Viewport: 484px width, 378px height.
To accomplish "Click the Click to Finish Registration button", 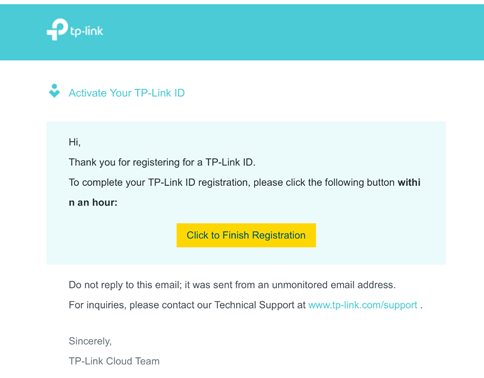I will pos(246,235).
